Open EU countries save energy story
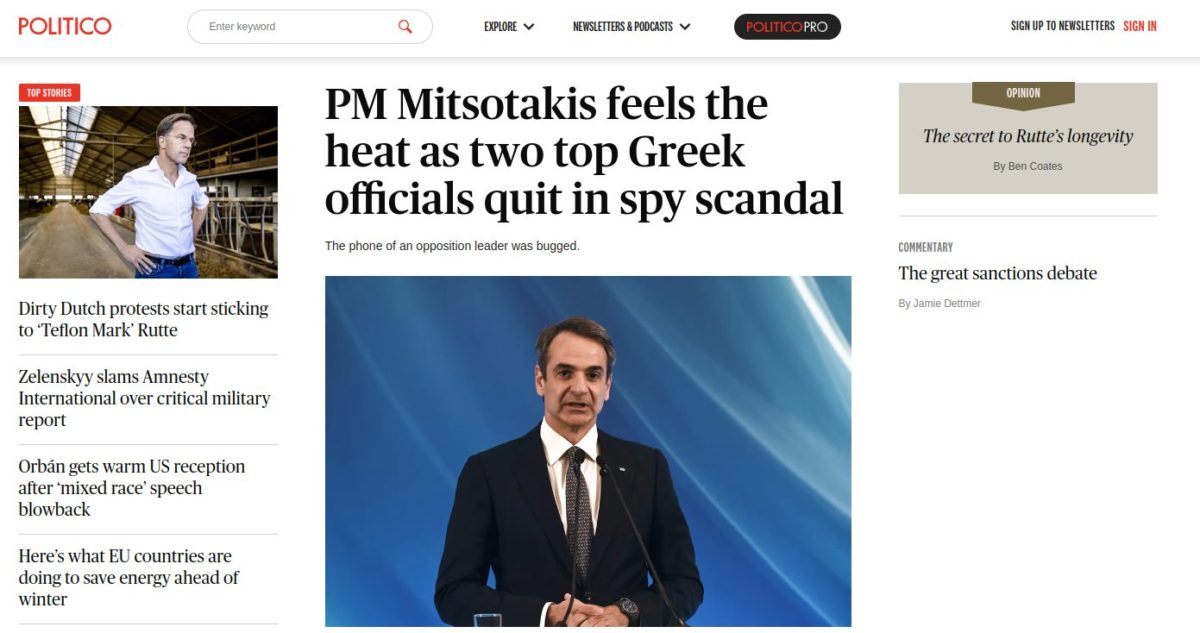The width and height of the screenshot is (1200, 633). pyautogui.click(x=128, y=578)
